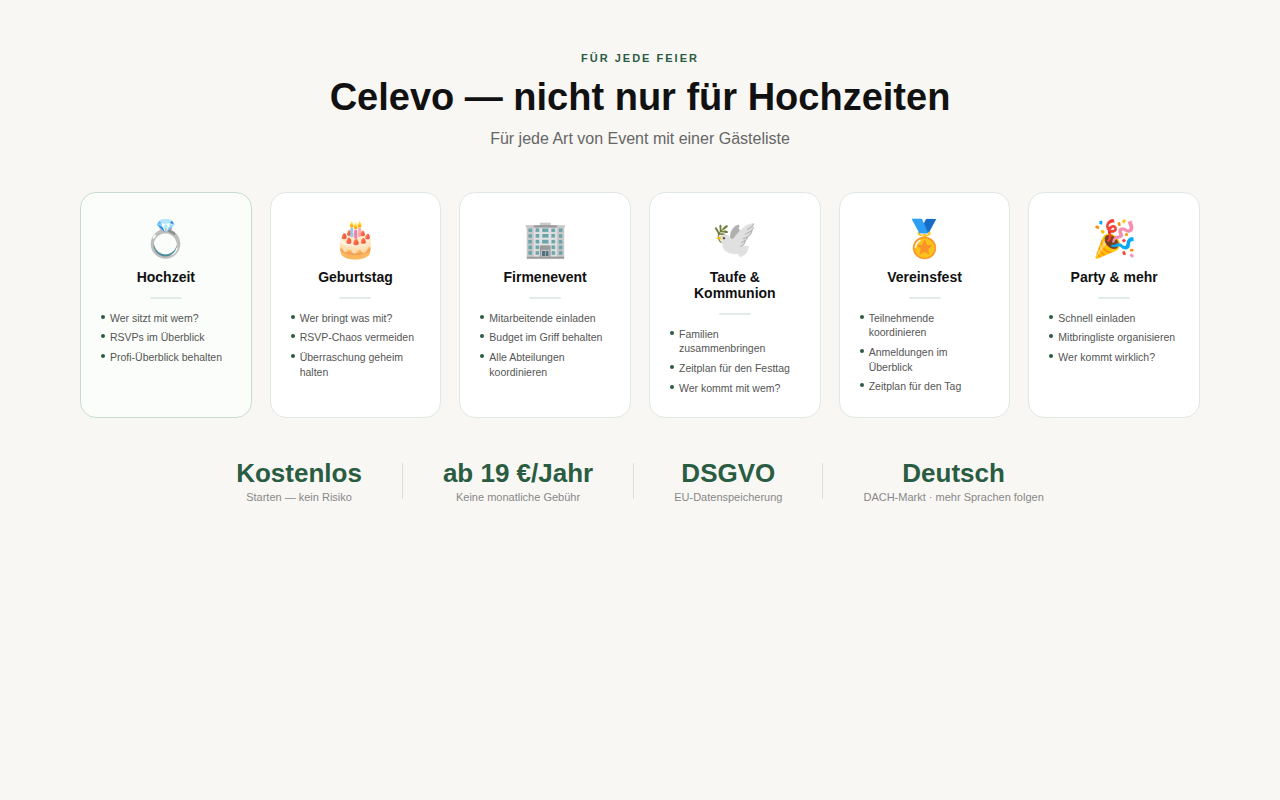The width and height of the screenshot is (1280, 800).
Task: Click the RSVP-Chaos vermeiden list item
Action: 357,337
